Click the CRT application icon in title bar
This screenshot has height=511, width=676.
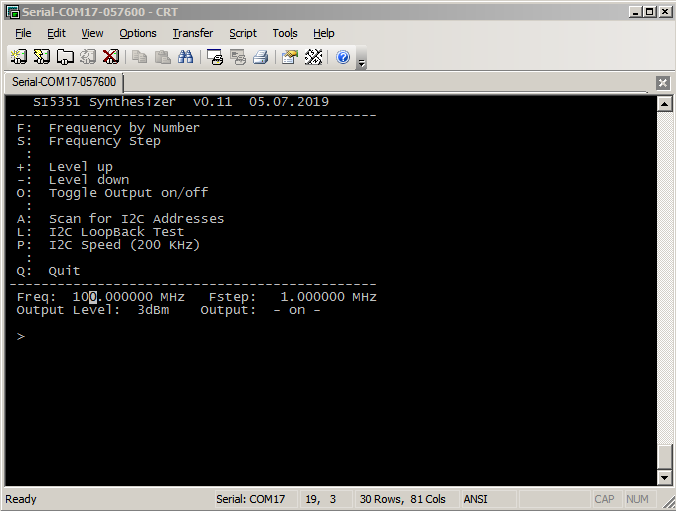13,12
